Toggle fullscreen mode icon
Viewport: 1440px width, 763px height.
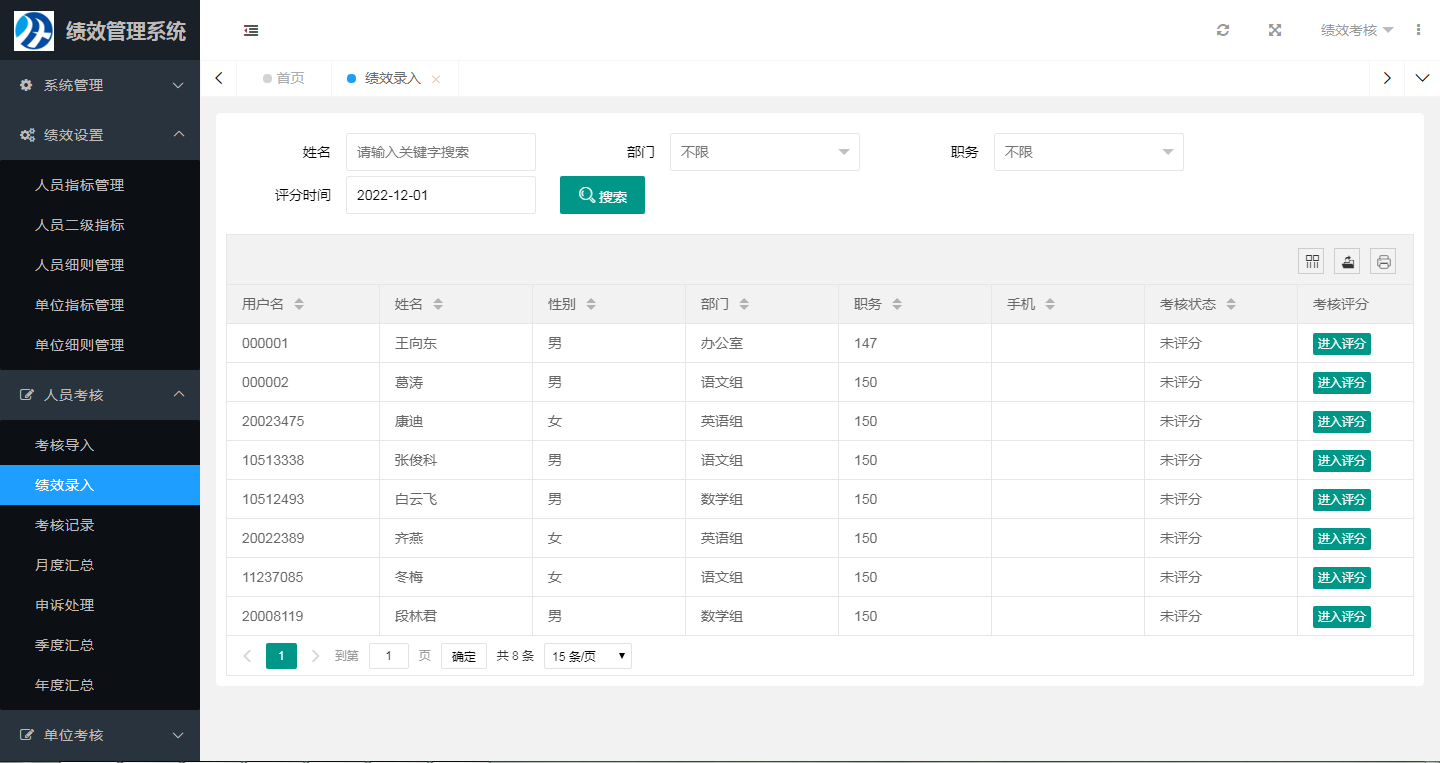[1275, 30]
